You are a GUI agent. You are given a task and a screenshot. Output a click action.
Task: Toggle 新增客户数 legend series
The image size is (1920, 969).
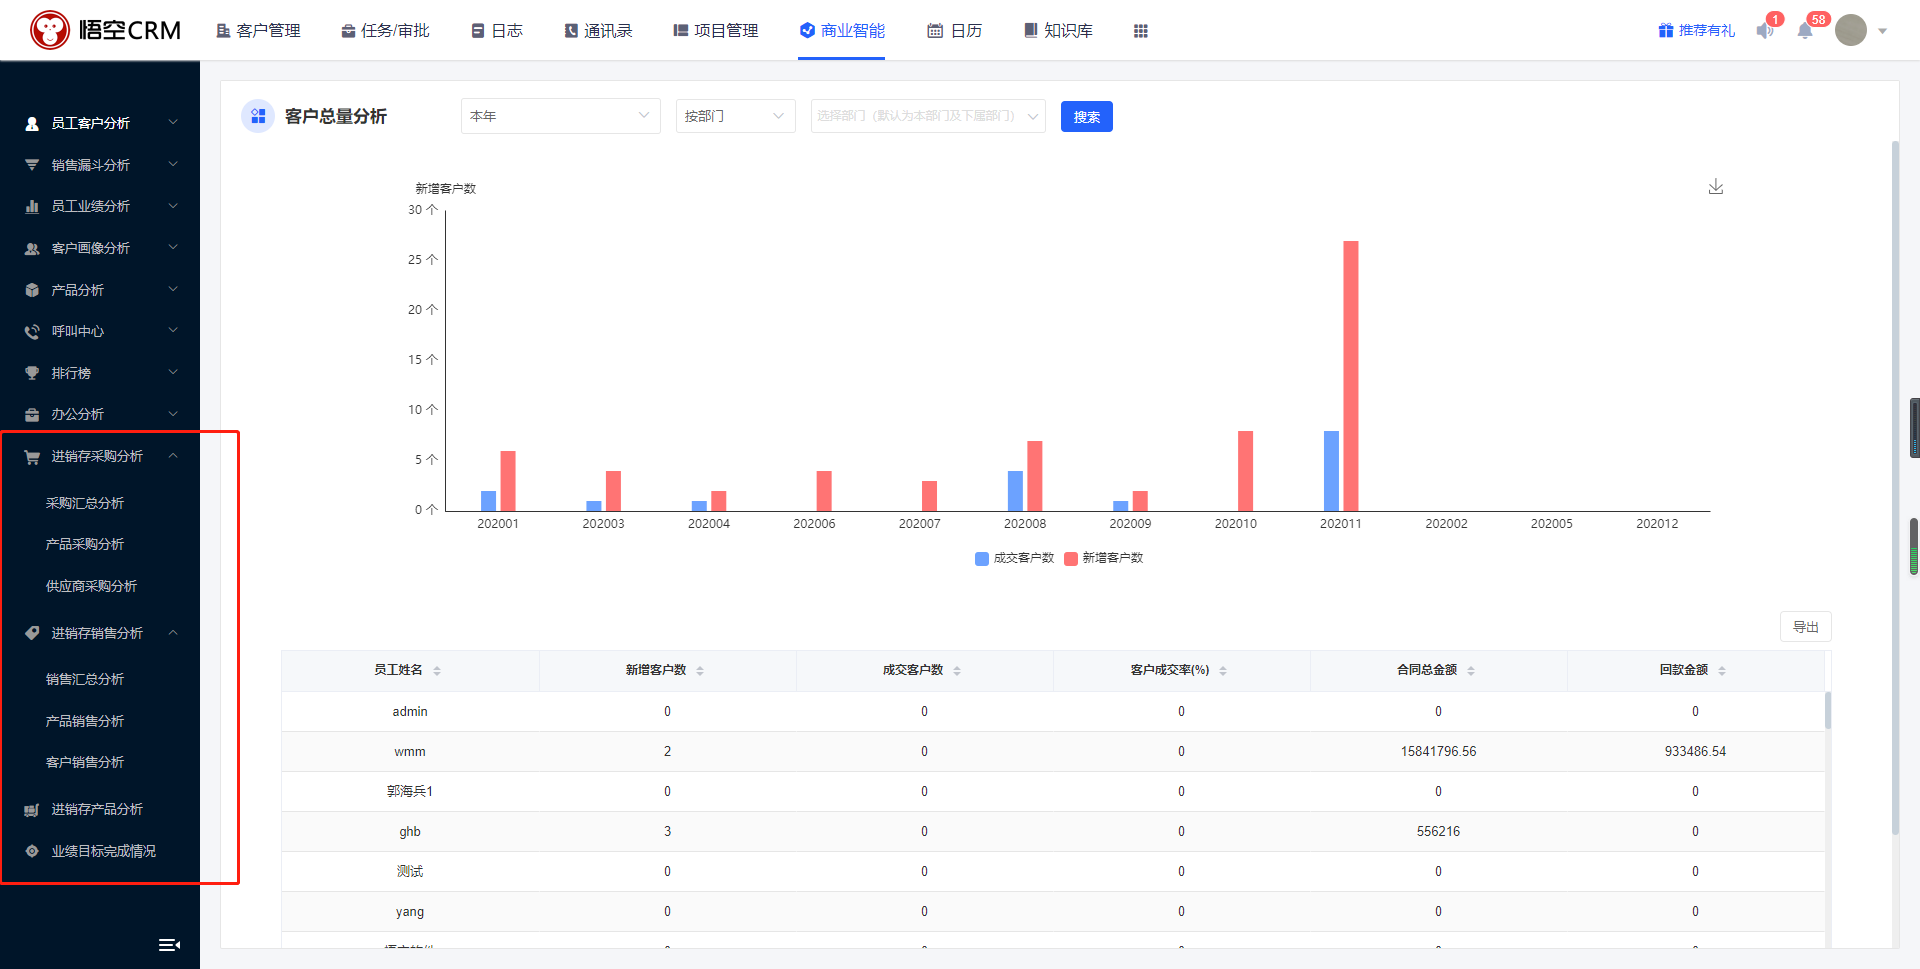[x=1104, y=558]
